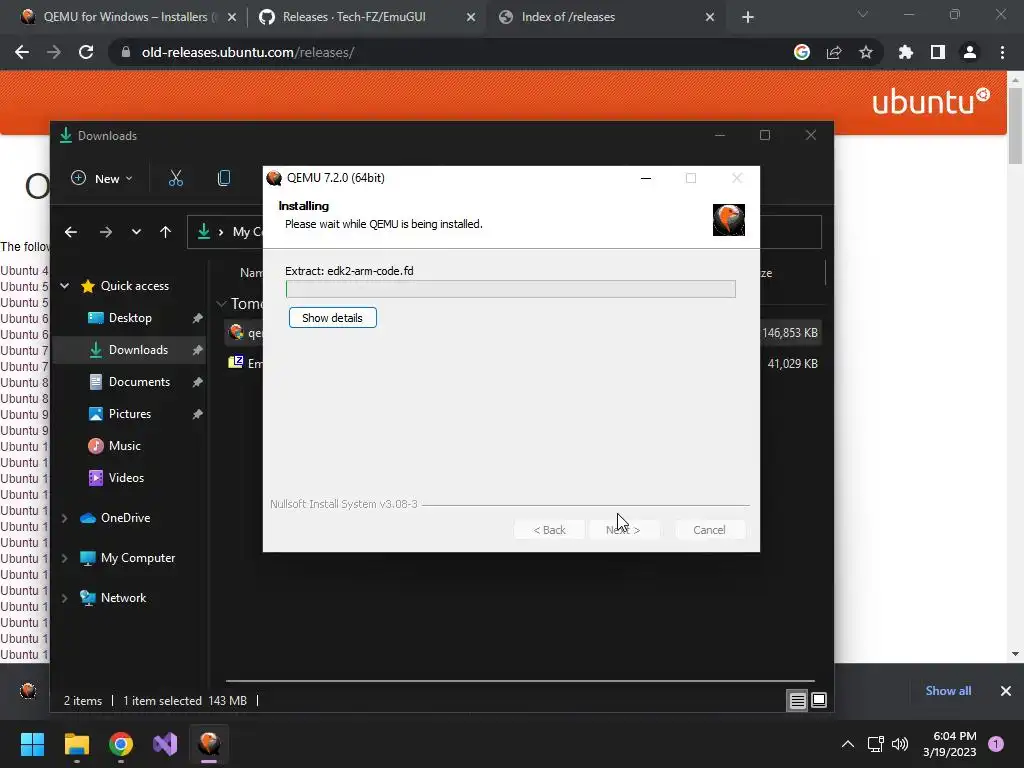Go back in File Explorer

71,232
